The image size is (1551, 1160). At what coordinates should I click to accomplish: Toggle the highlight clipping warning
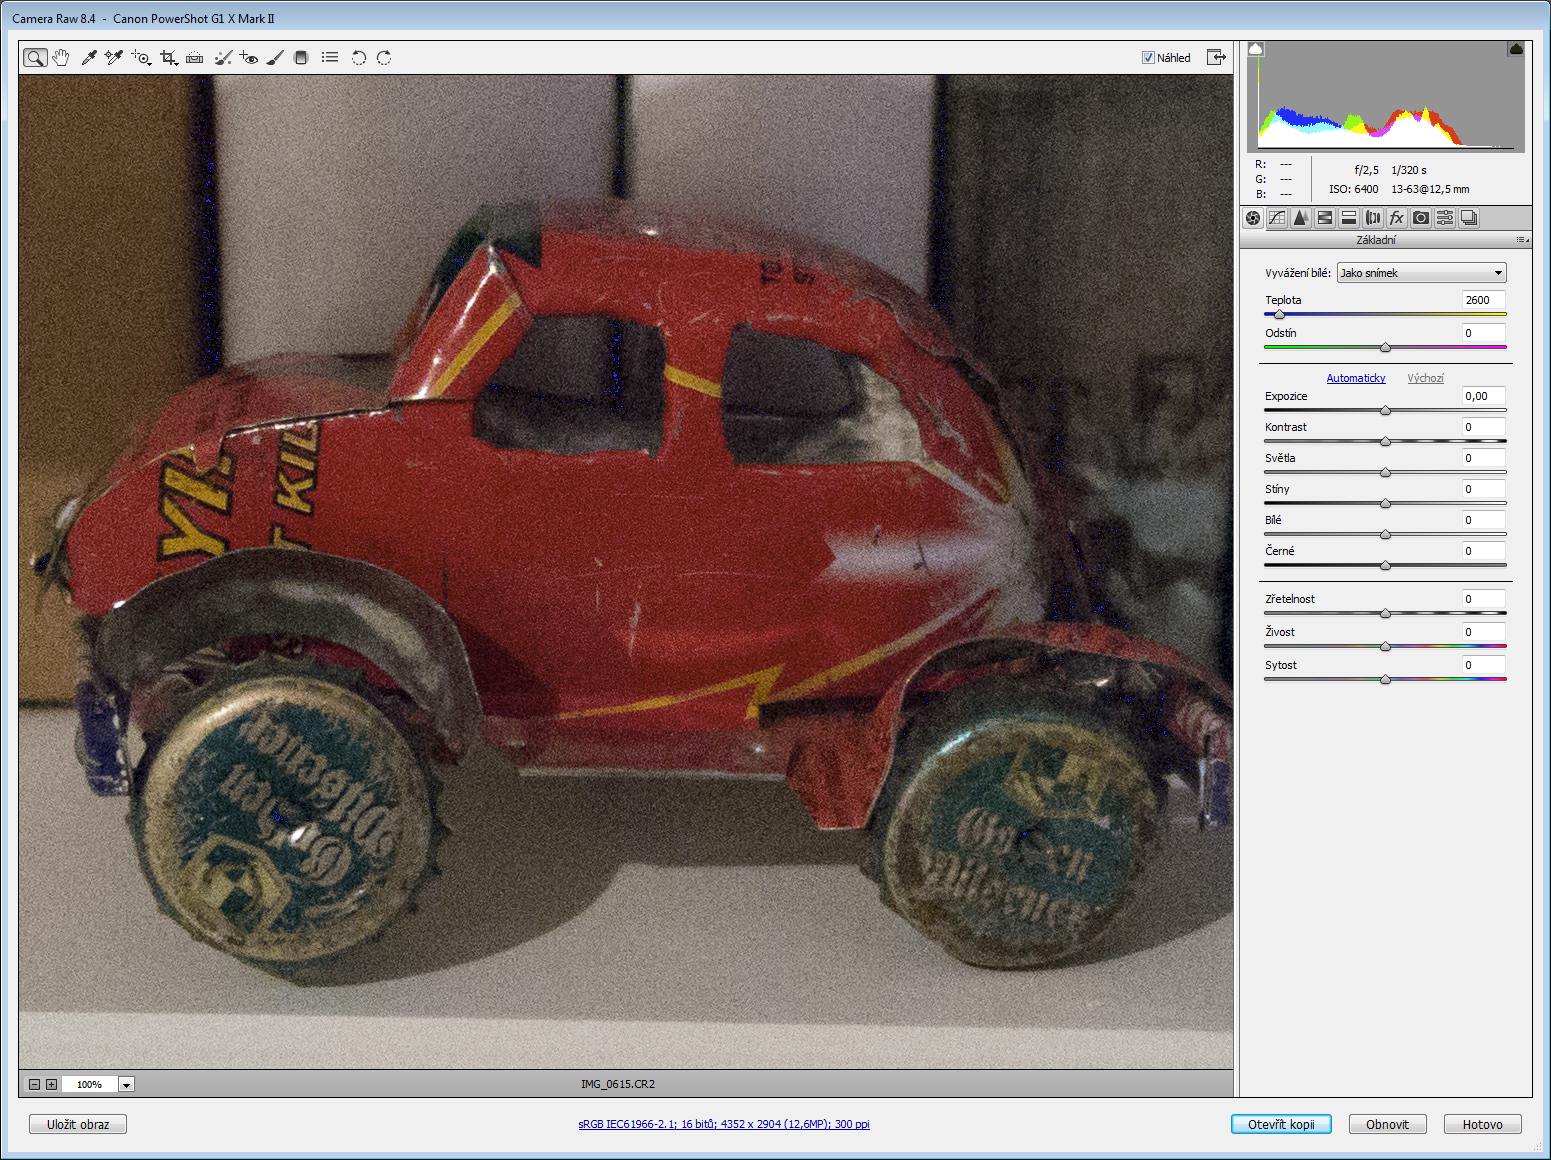(x=1516, y=49)
